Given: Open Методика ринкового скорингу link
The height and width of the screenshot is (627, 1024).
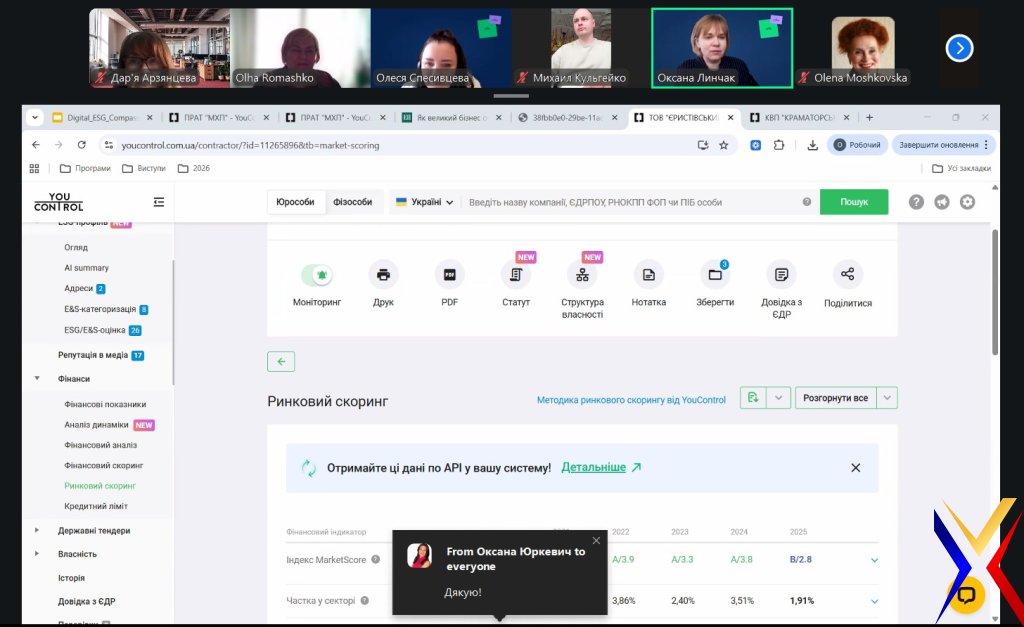Looking at the screenshot, I should [x=631, y=400].
